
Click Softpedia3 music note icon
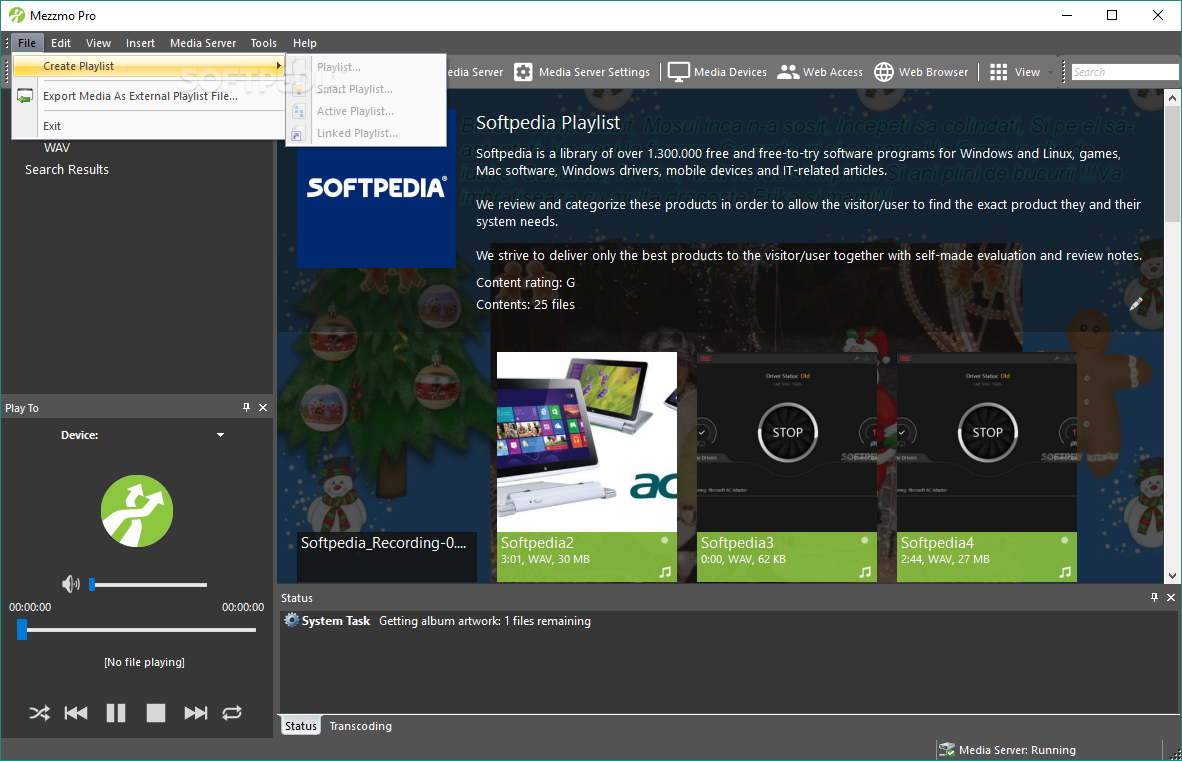point(865,572)
